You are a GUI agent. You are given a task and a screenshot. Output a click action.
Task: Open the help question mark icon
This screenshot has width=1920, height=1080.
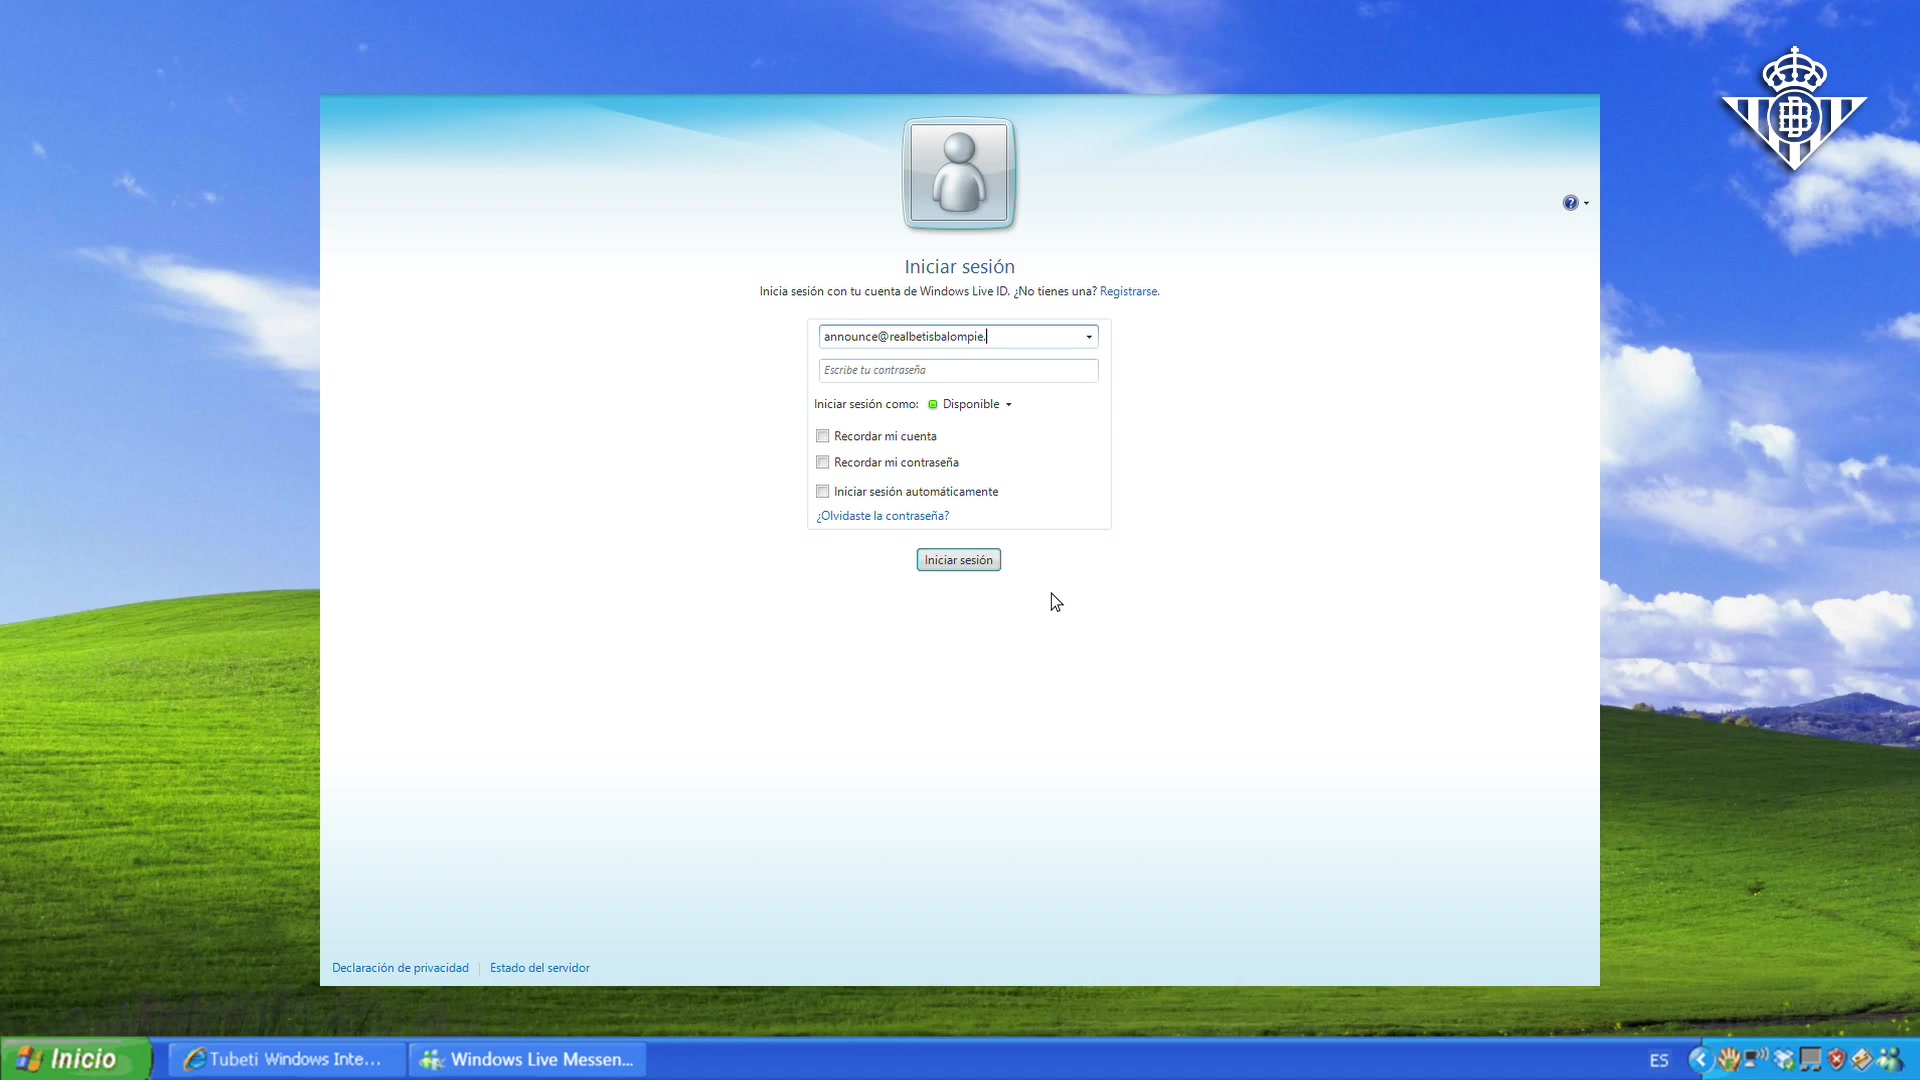click(x=1570, y=203)
